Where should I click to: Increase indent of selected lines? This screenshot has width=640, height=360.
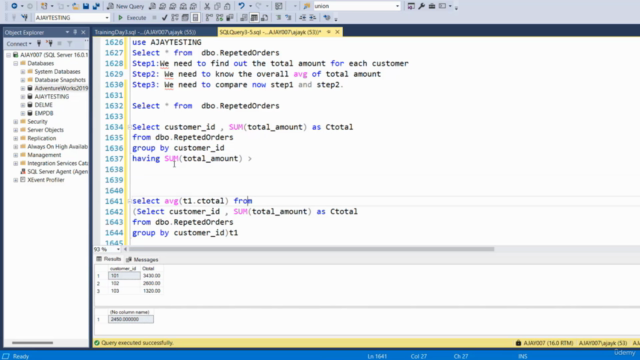pos(313,18)
